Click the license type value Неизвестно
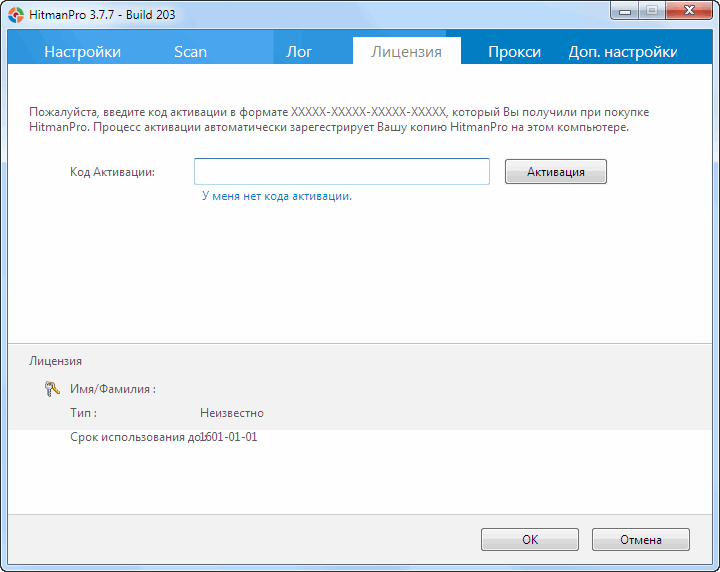 tap(232, 413)
